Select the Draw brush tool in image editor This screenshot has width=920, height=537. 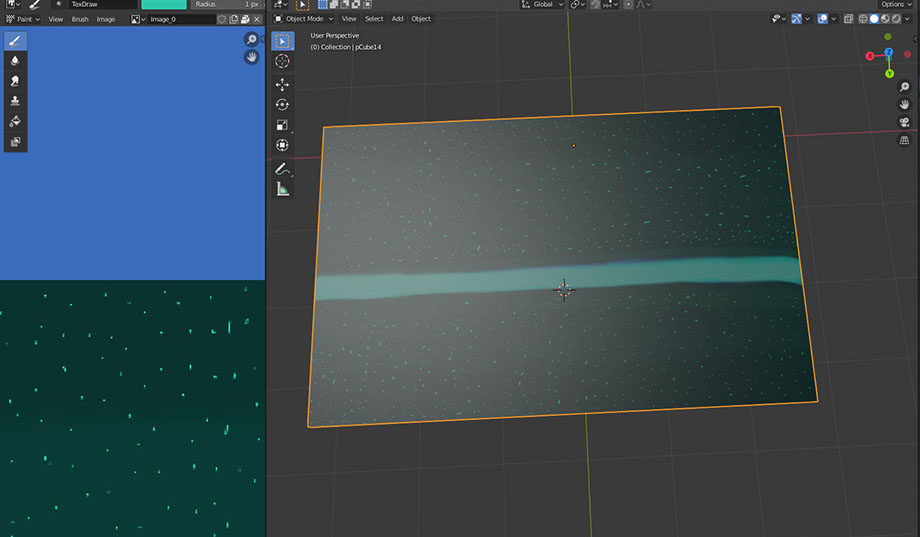coord(16,41)
